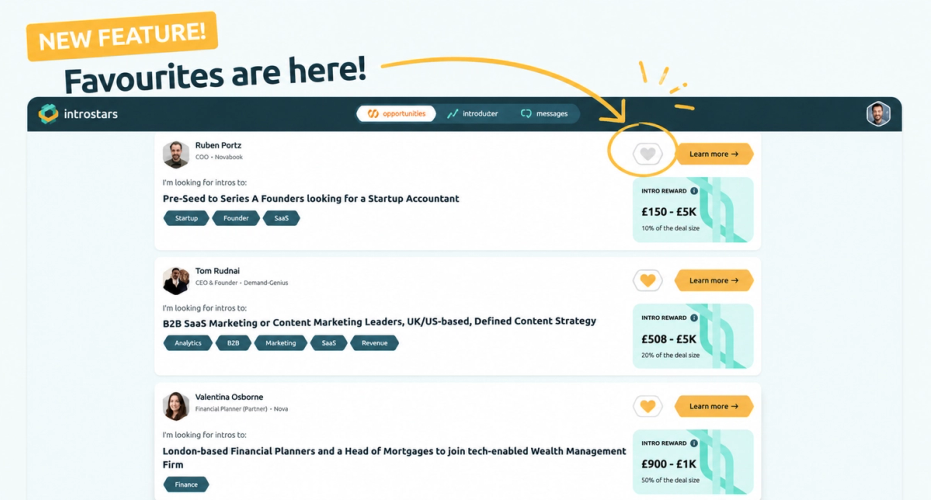Click the name Tom Rudnai
931x500 pixels.
217,271
